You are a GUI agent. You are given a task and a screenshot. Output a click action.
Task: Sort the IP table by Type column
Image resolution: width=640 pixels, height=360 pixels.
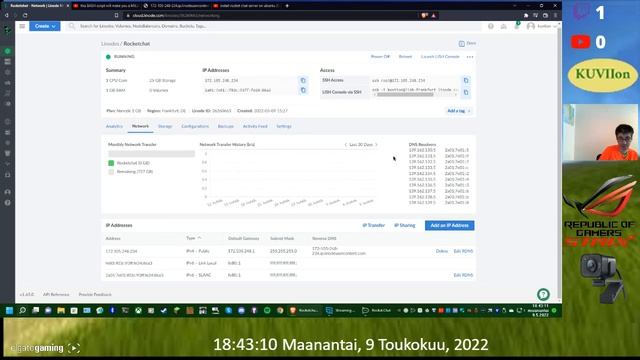tap(193, 238)
